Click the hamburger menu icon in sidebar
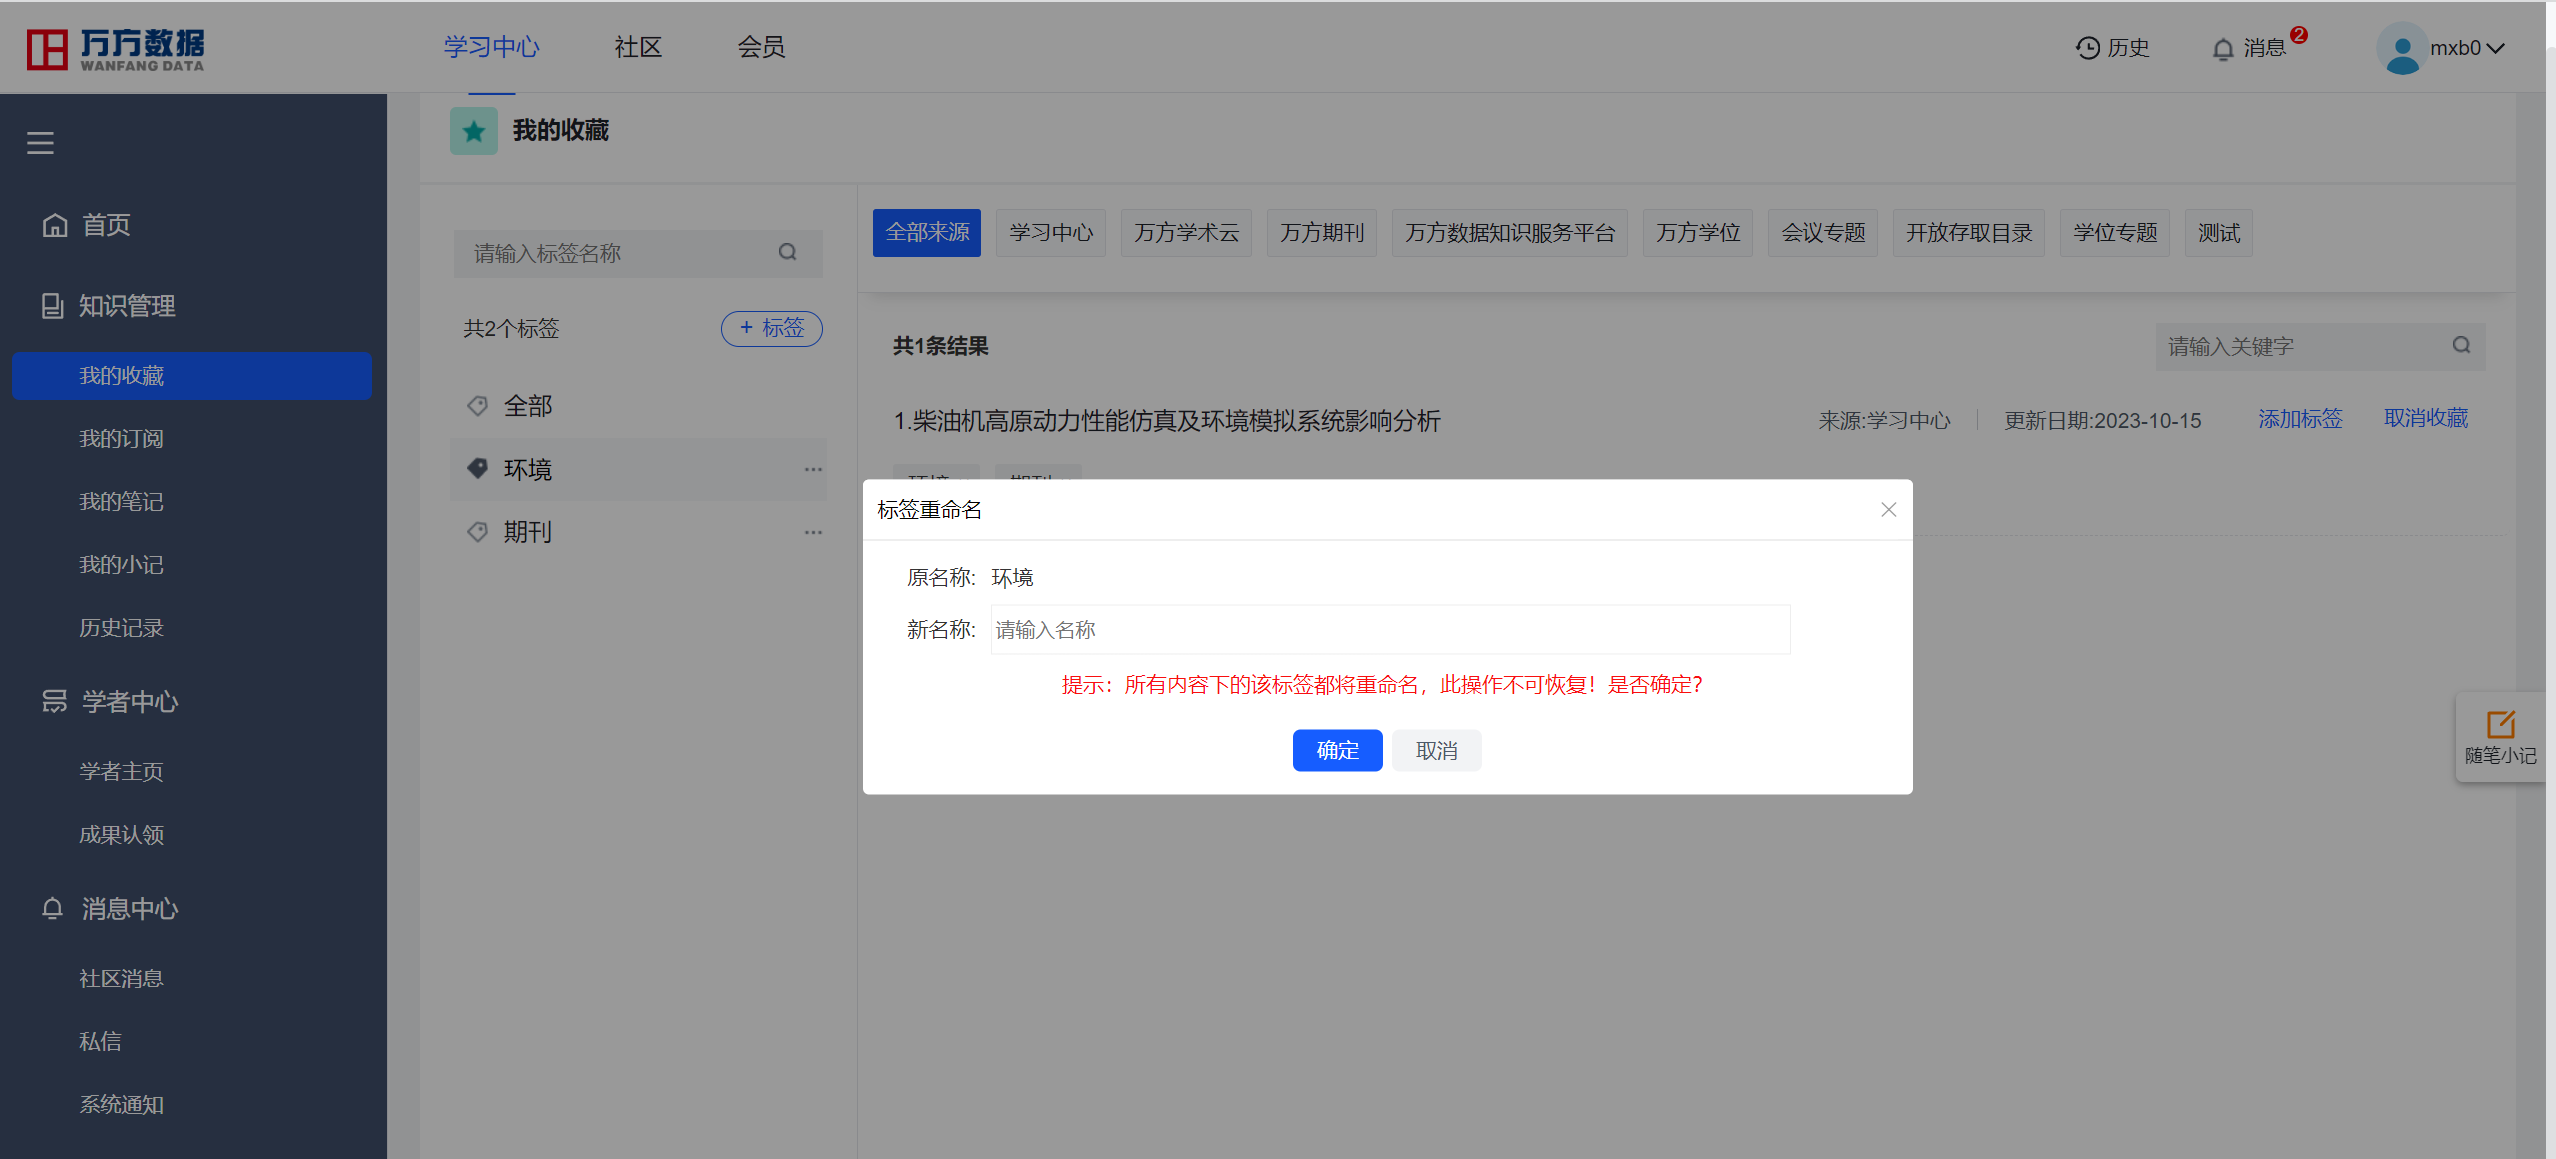 click(x=40, y=143)
